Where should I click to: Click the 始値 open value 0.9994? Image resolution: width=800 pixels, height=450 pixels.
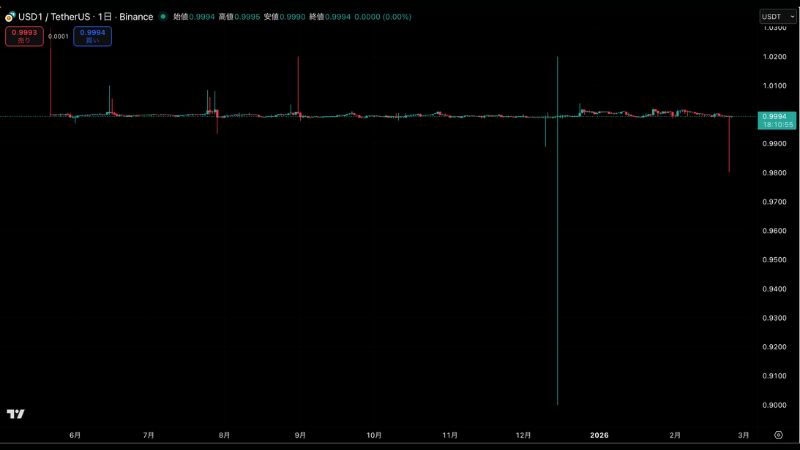click(x=202, y=17)
